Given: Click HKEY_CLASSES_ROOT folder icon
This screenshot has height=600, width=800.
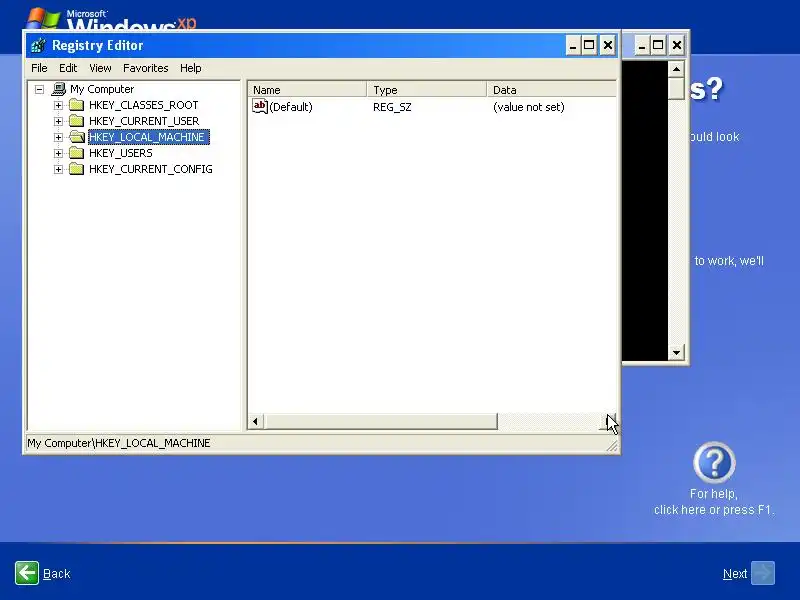Looking at the screenshot, I should tap(77, 105).
